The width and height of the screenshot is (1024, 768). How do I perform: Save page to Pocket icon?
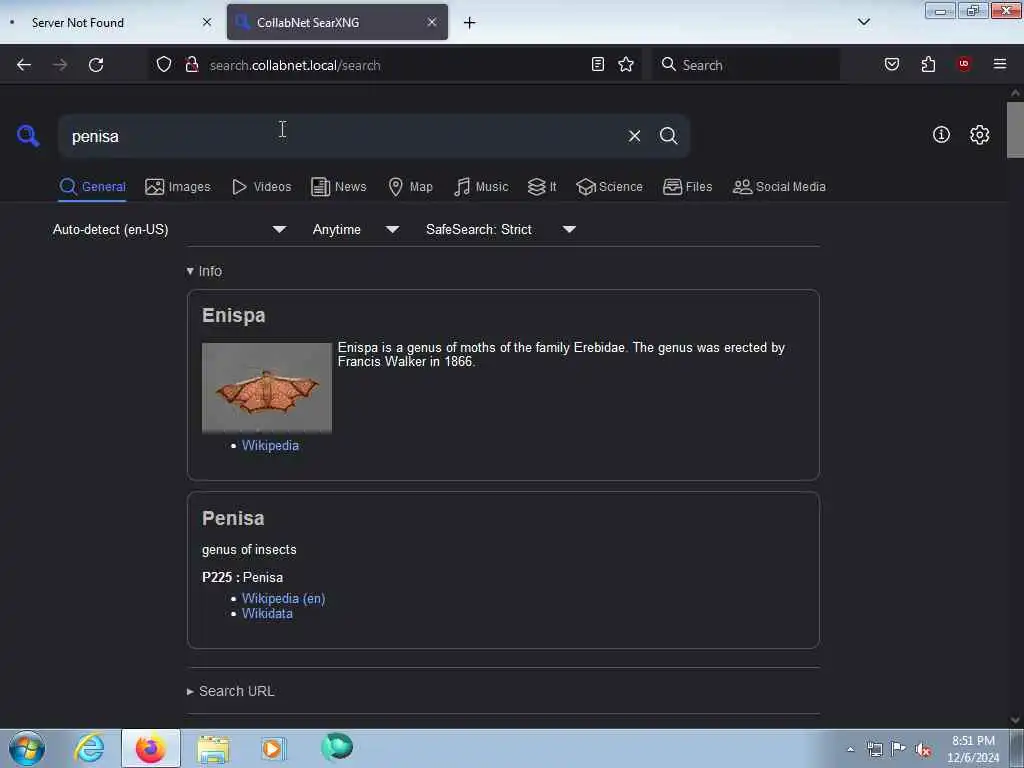[x=891, y=65]
